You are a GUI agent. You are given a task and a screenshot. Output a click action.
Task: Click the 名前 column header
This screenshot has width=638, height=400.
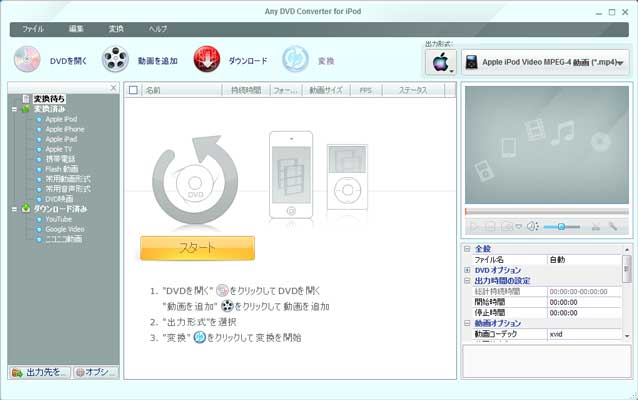point(181,90)
